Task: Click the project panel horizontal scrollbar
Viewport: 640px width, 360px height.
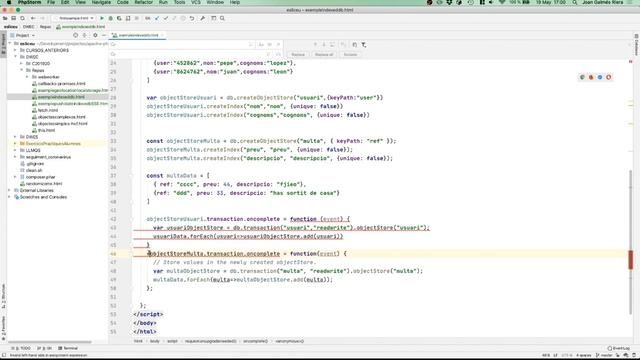Action: coord(50,342)
